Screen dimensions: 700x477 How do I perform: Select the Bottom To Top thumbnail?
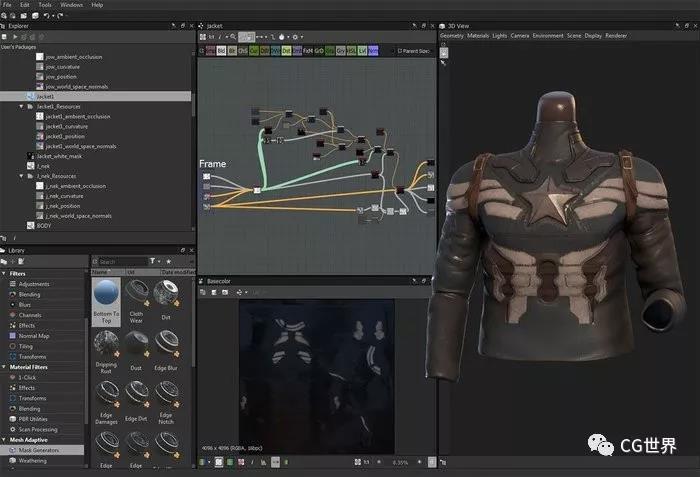pyautogui.click(x=106, y=302)
